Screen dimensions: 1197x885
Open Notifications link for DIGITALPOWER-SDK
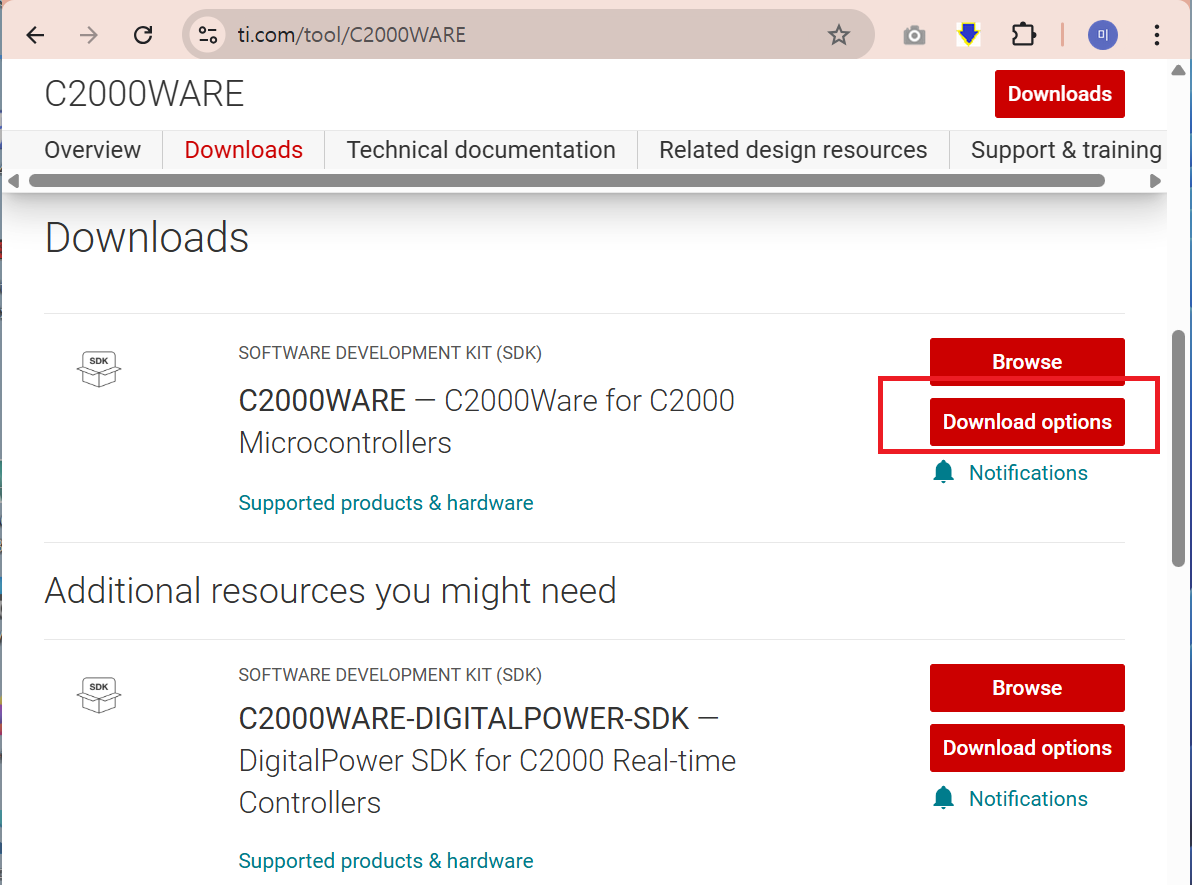[1028, 799]
